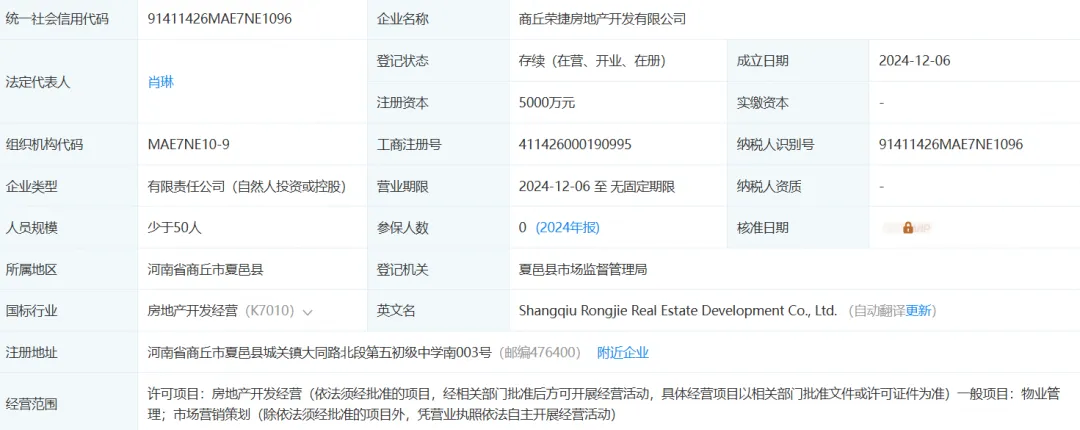
Task: Click the 人员规模 label
Action: click(x=31, y=227)
